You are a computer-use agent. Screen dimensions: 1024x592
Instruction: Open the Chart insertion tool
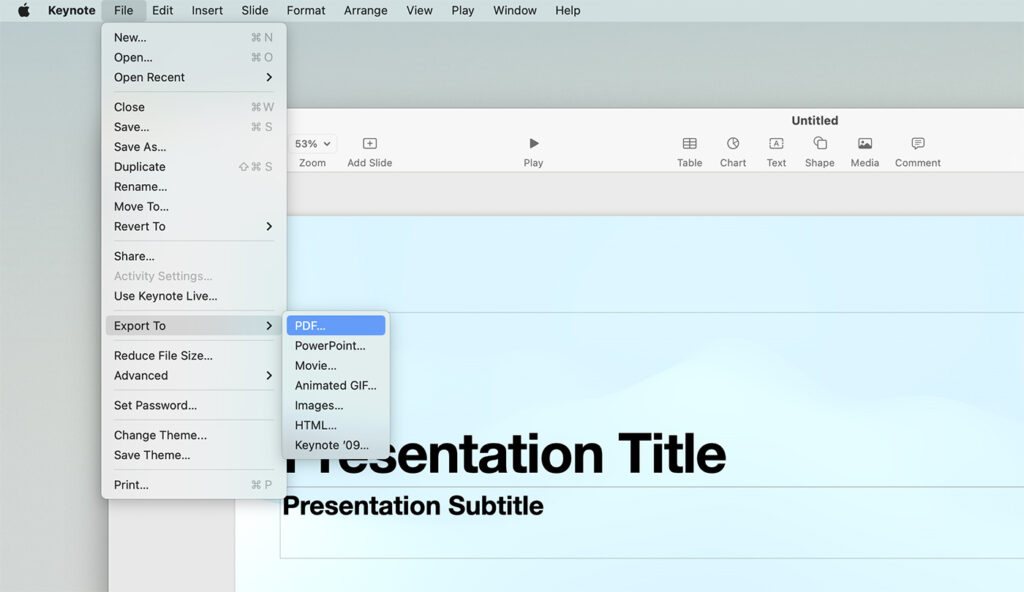[733, 150]
